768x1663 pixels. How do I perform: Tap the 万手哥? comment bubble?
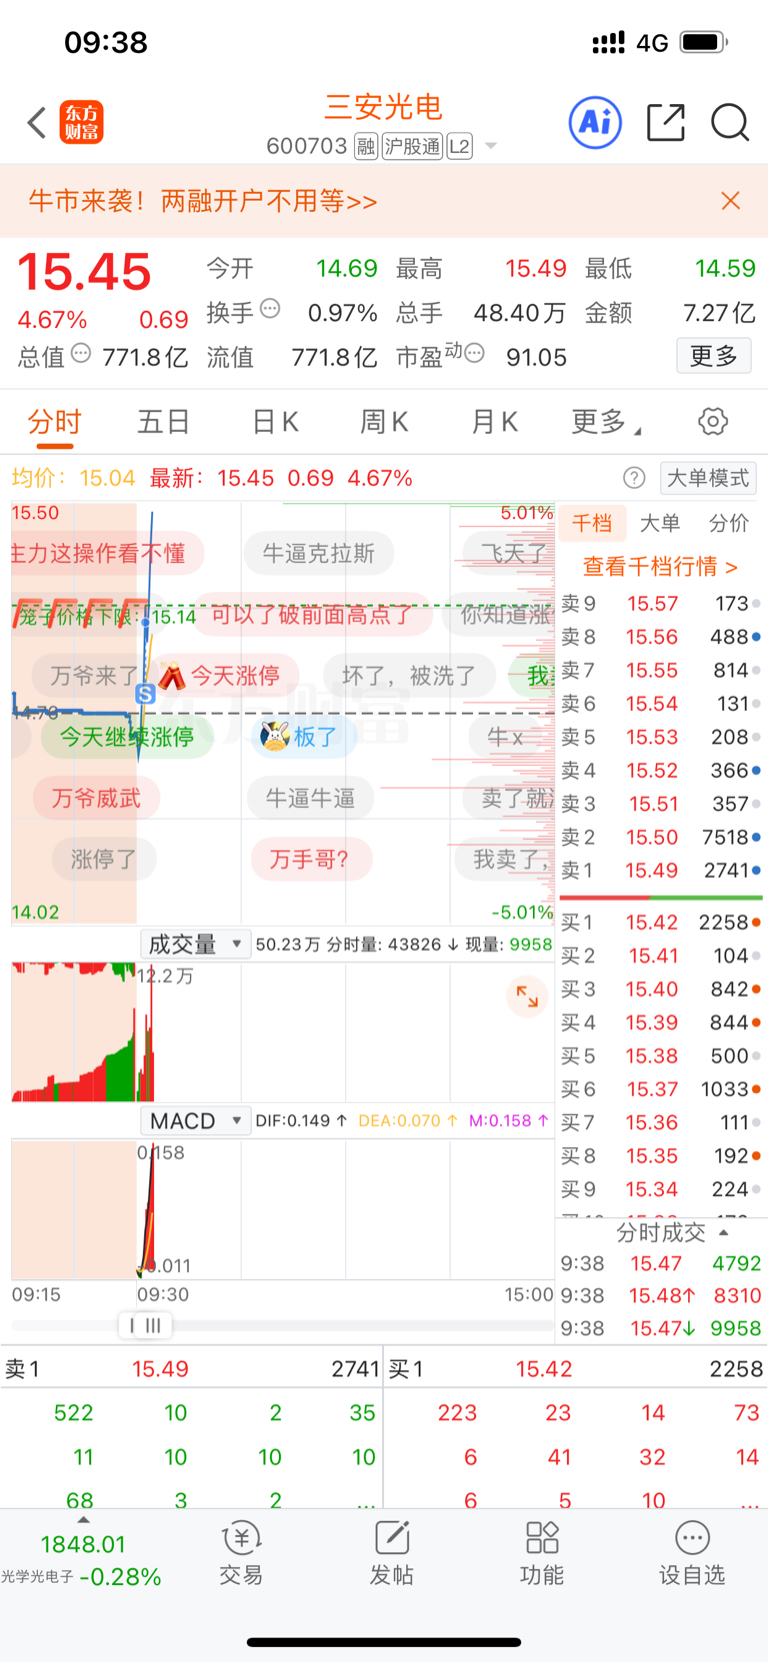pos(309,859)
